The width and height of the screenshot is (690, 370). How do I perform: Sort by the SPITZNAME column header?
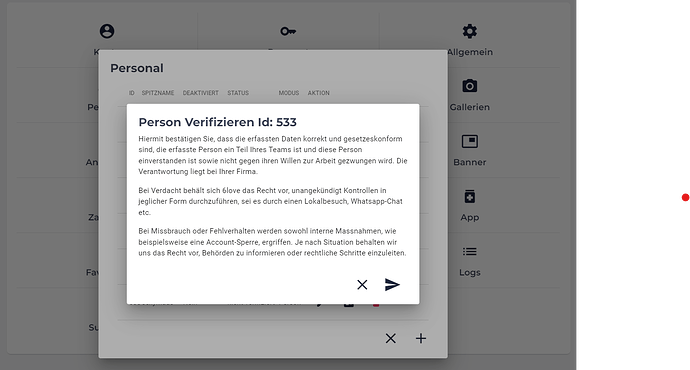(158, 93)
